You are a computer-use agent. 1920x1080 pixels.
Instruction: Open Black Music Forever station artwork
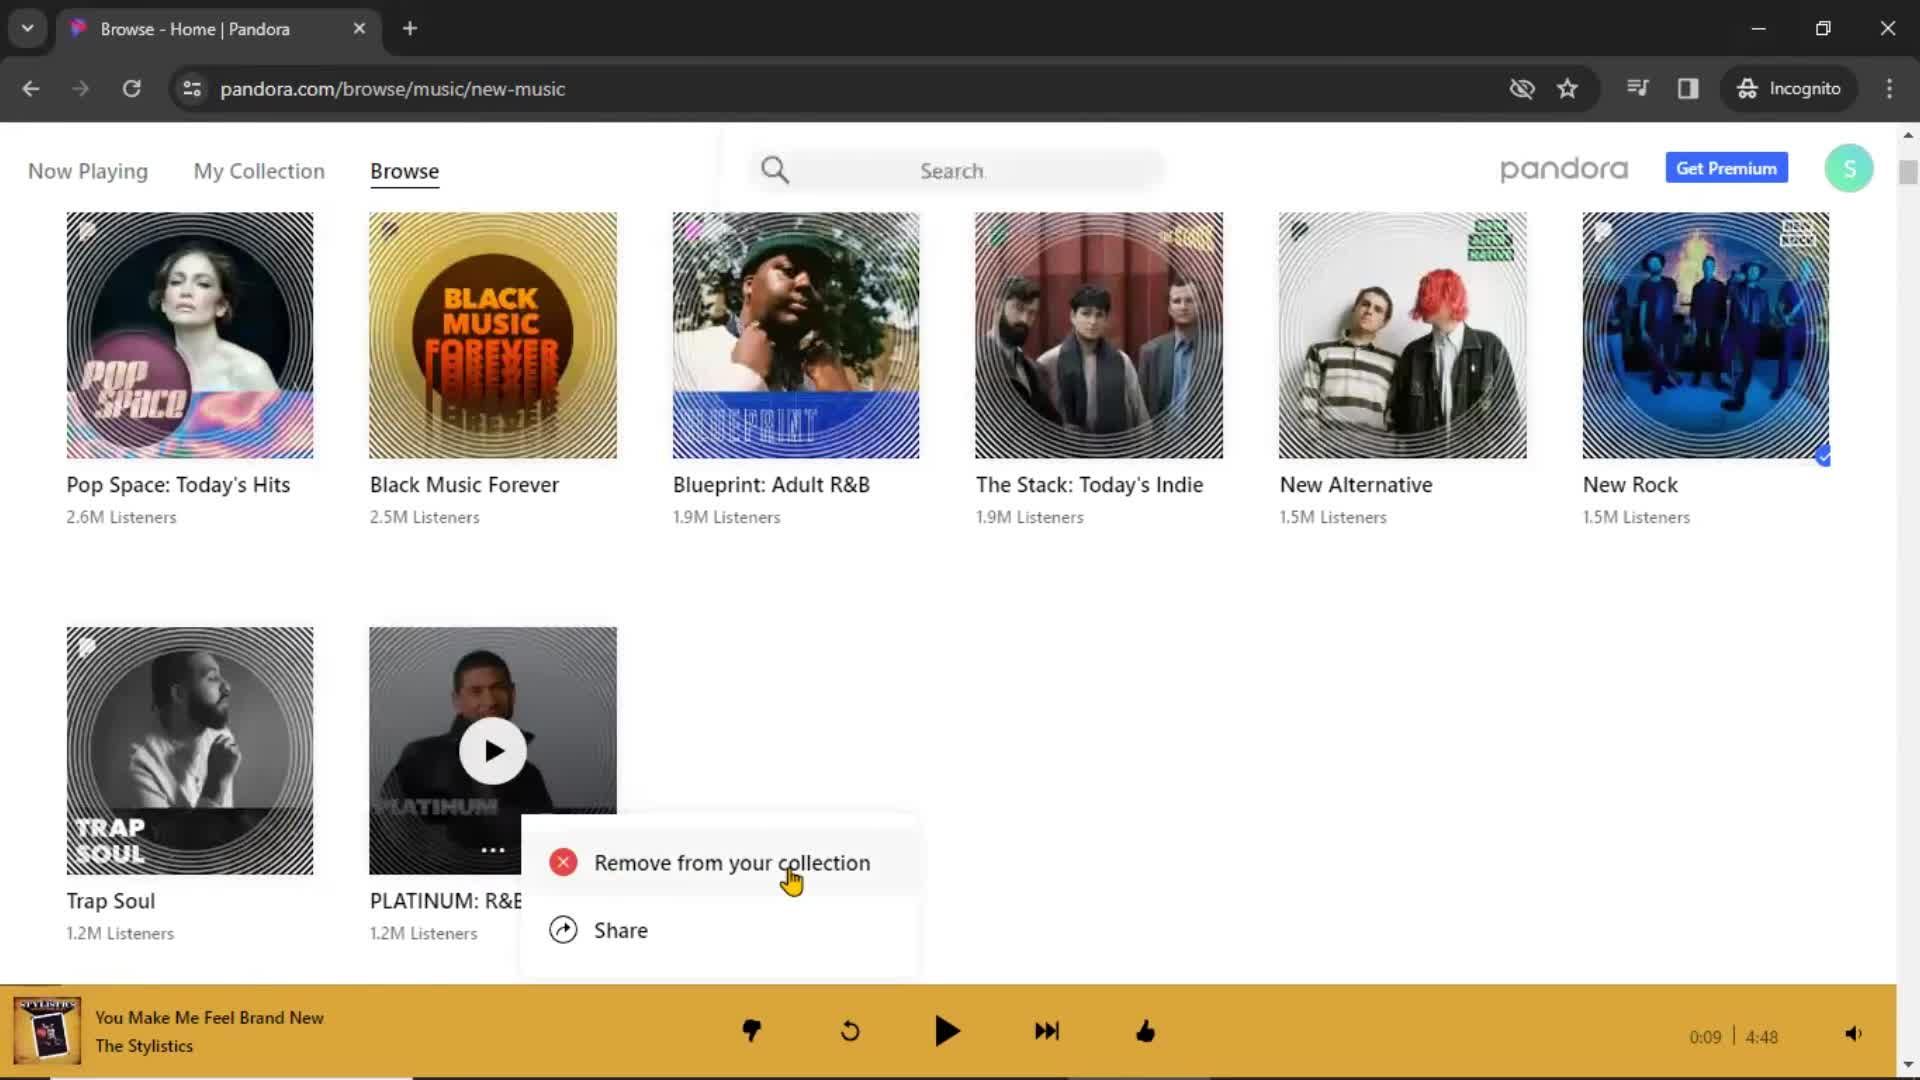tap(493, 335)
